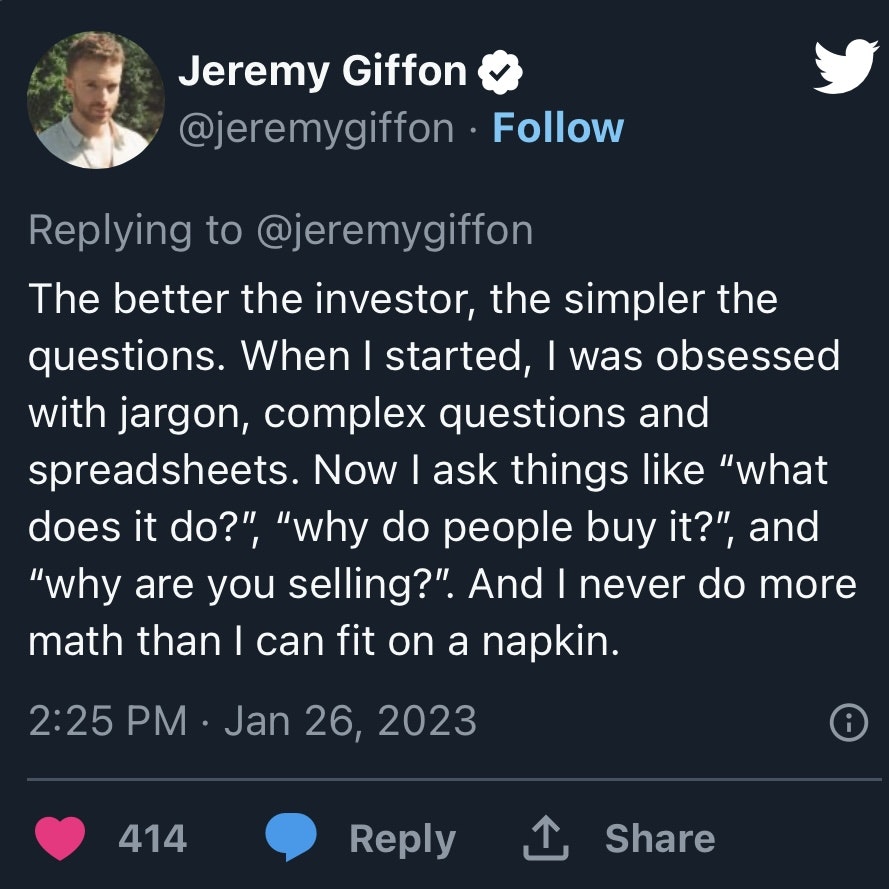Open the @jeremygiffon handle beside Follow
Image resolution: width=889 pixels, height=889 pixels.
(316, 129)
